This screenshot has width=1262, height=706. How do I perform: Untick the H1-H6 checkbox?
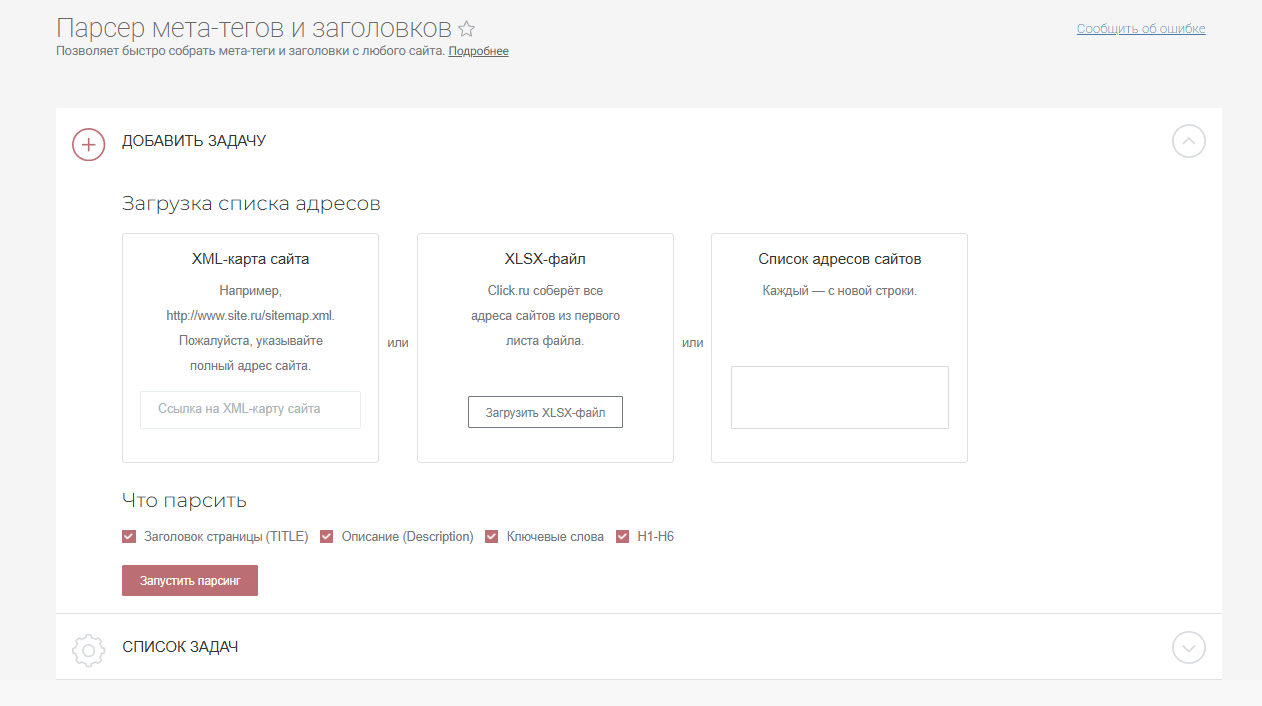coord(623,537)
